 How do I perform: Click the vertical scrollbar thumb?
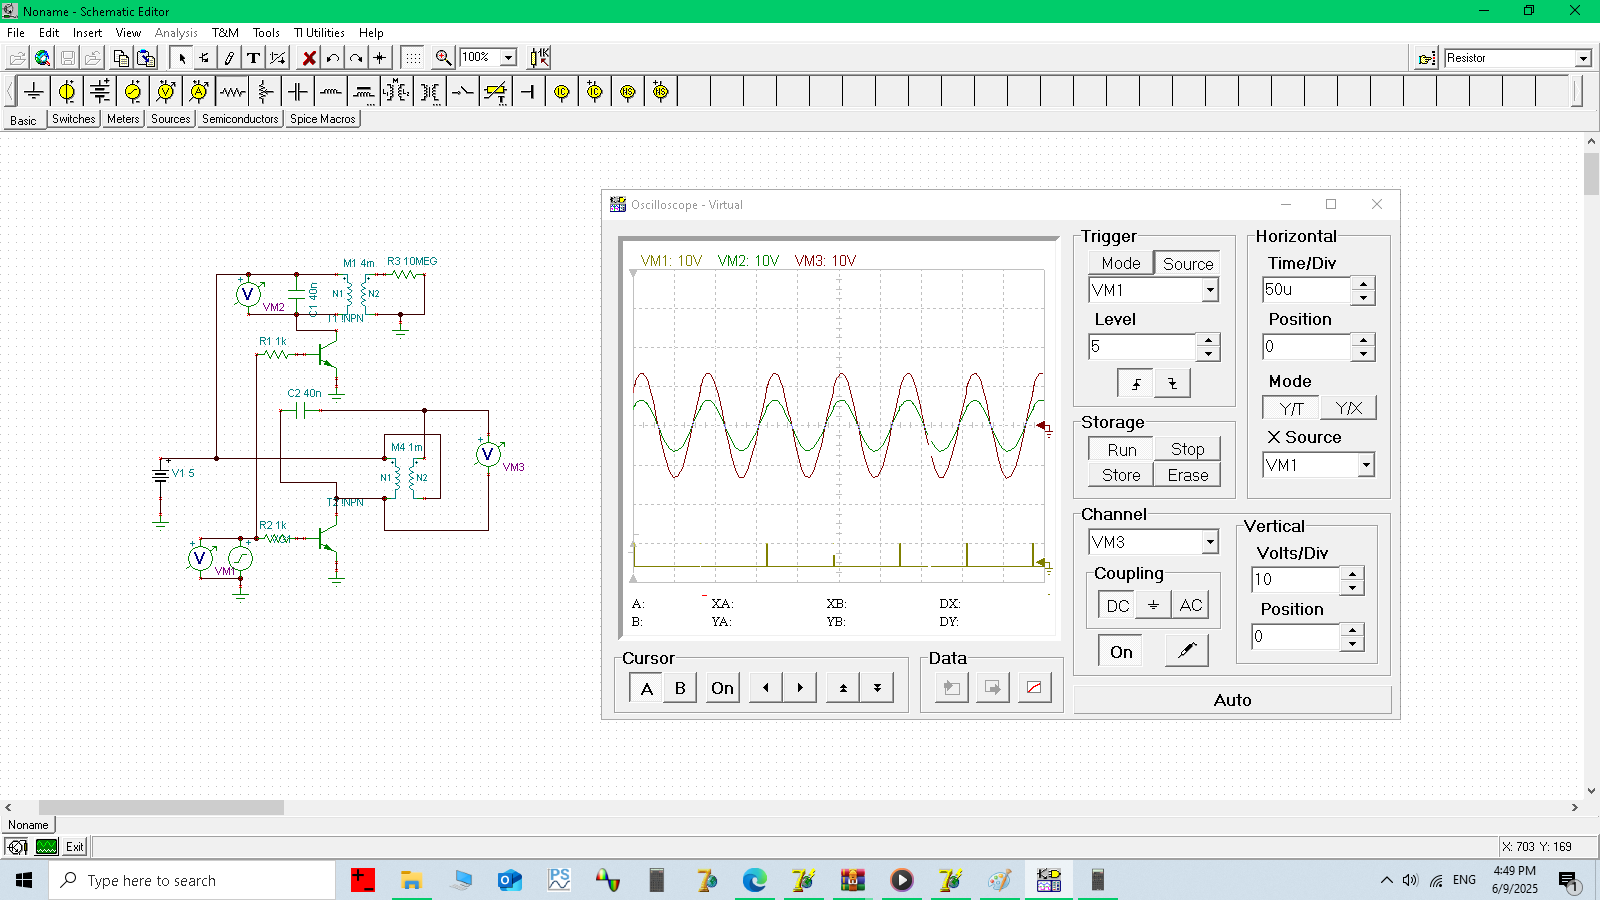tap(1591, 173)
